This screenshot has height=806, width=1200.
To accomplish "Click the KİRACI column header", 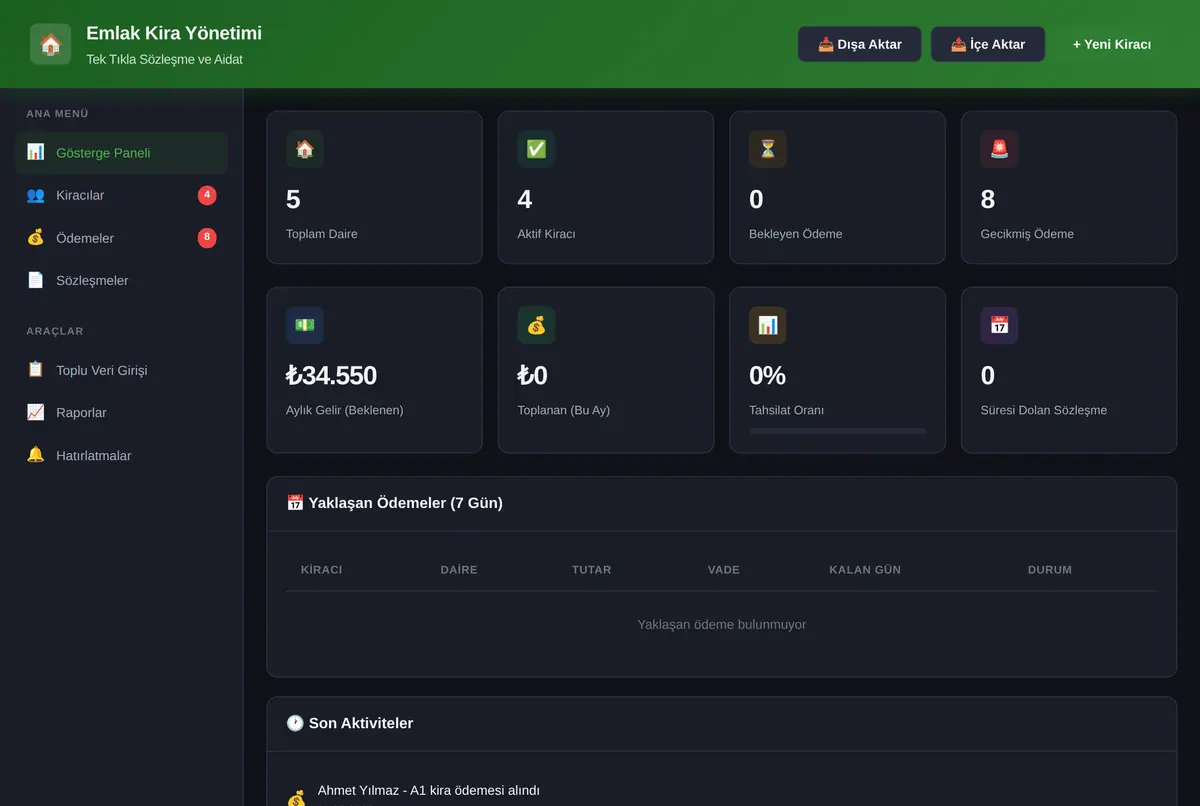I will [322, 570].
